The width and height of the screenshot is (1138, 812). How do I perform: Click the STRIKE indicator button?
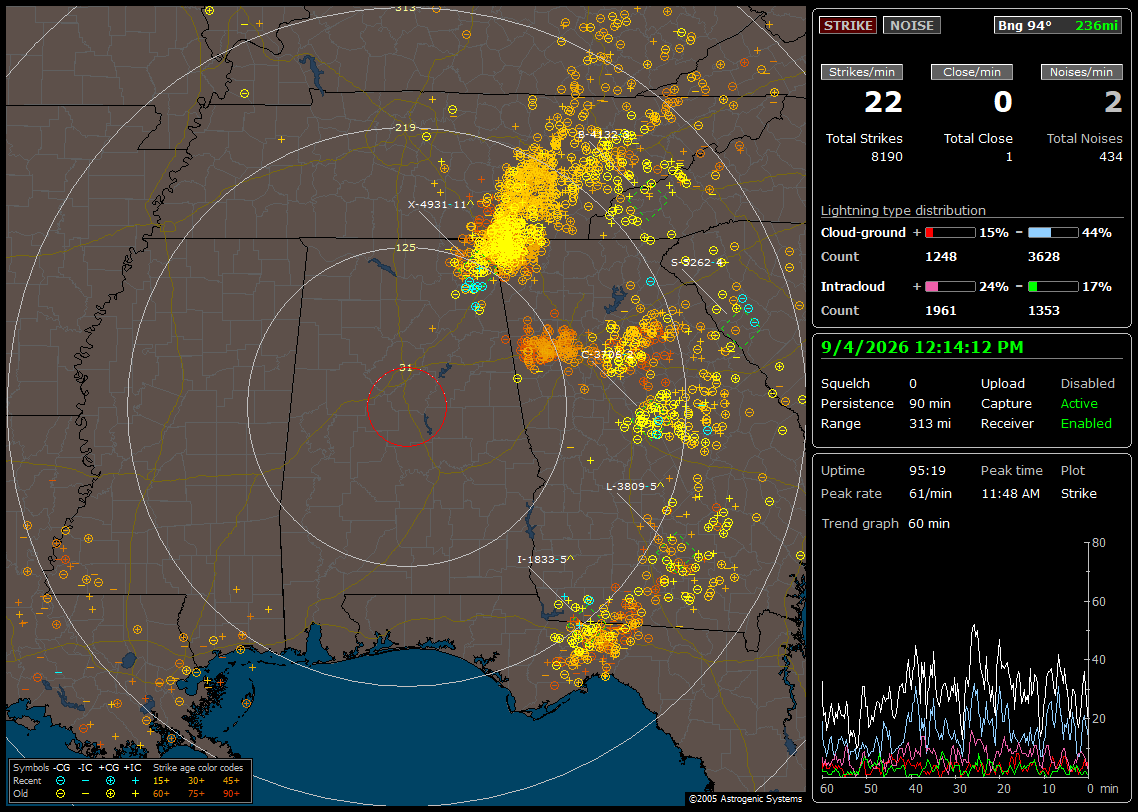[848, 25]
